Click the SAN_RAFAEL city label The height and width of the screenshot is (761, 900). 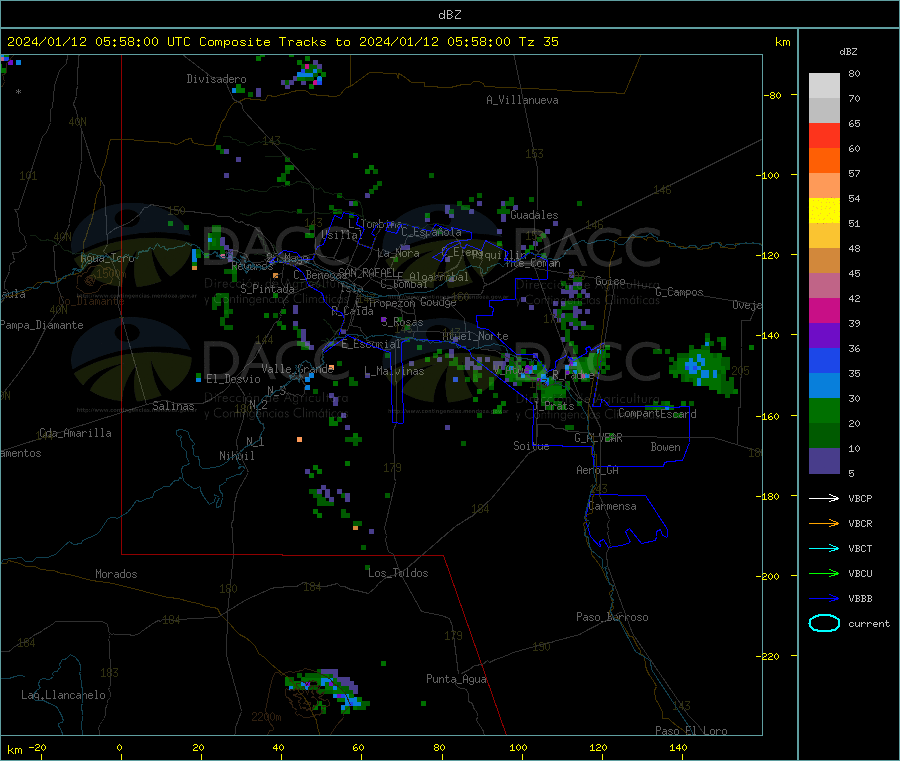[367, 272]
